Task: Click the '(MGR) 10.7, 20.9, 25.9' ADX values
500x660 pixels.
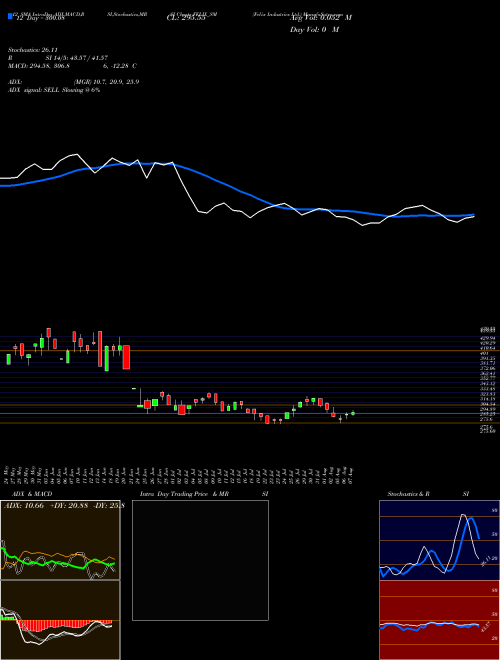Action: click(x=106, y=82)
